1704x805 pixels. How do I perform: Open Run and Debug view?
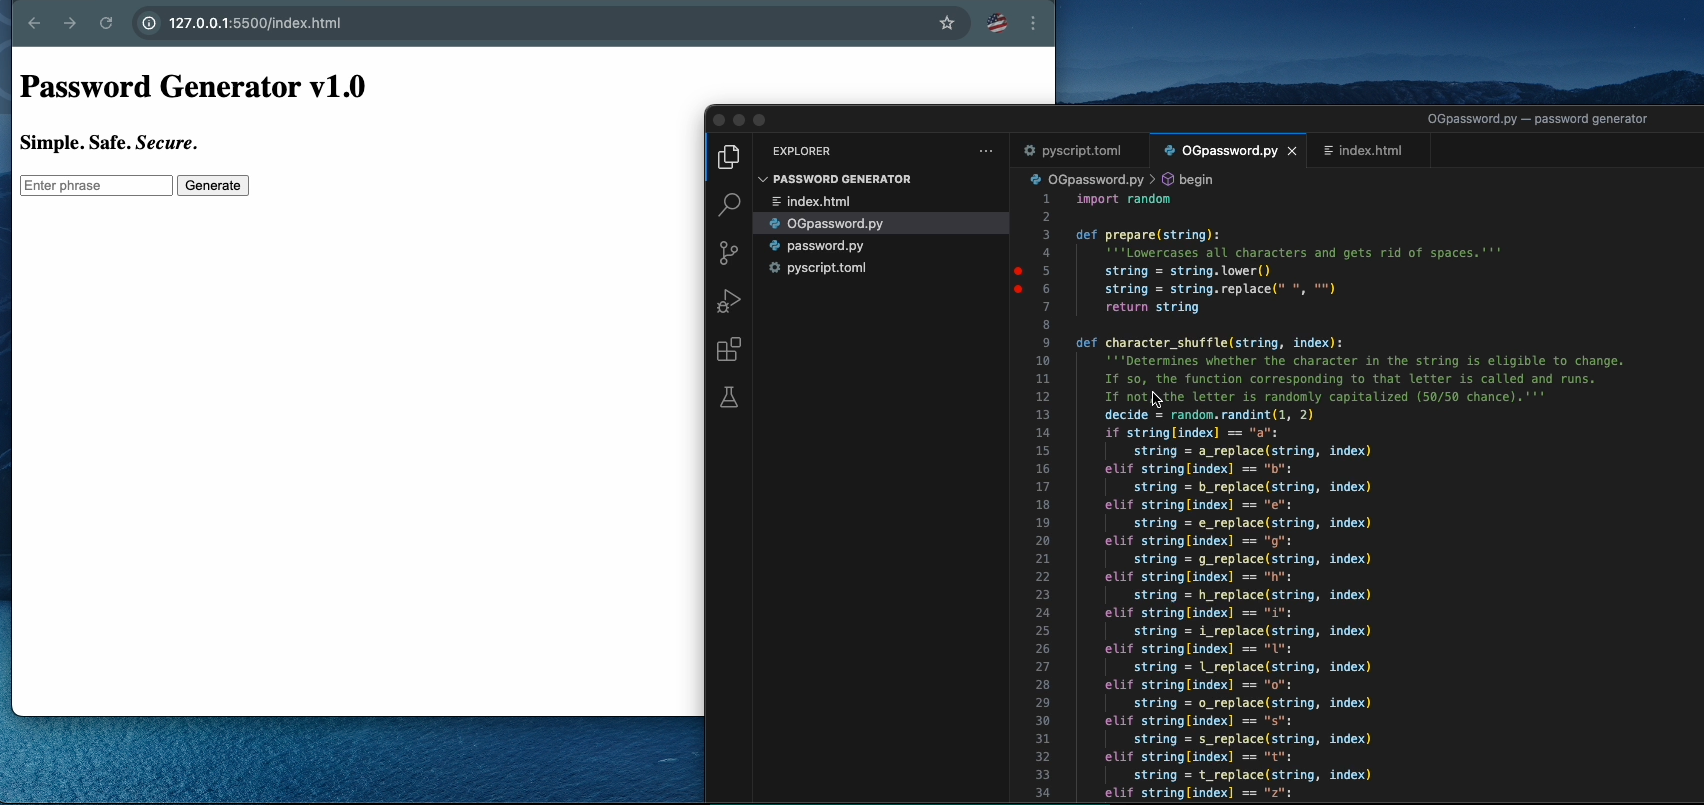pyautogui.click(x=729, y=301)
